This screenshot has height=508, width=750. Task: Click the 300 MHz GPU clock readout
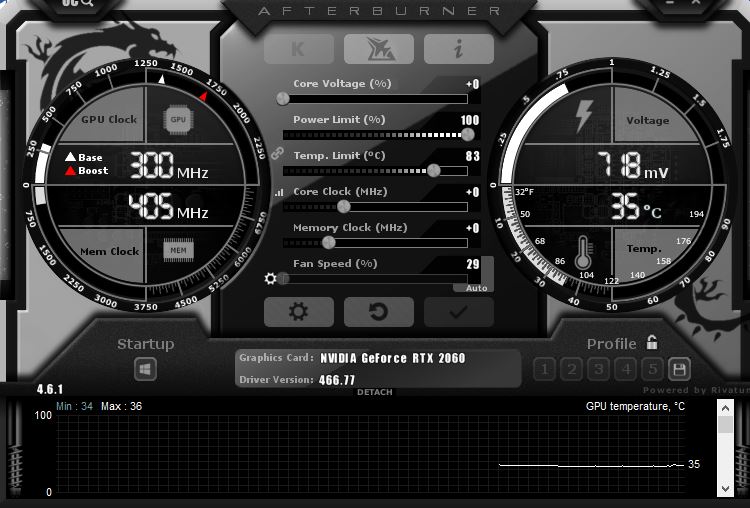click(169, 166)
